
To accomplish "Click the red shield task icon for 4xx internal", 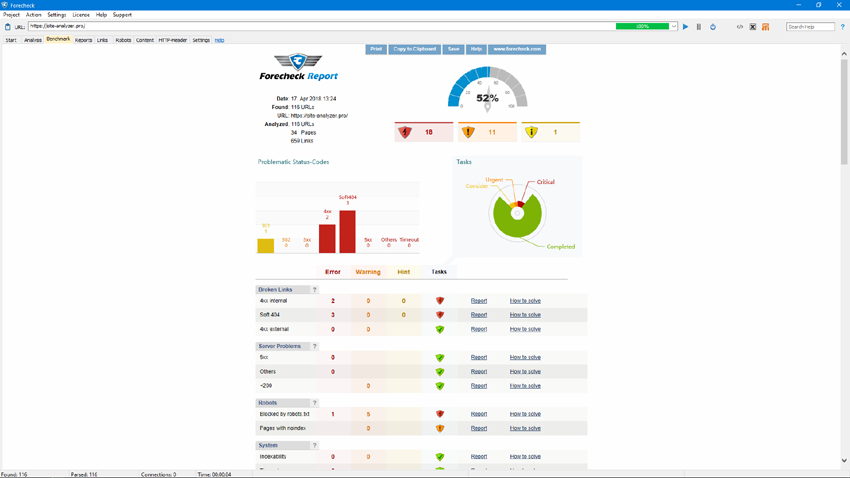I will point(440,301).
